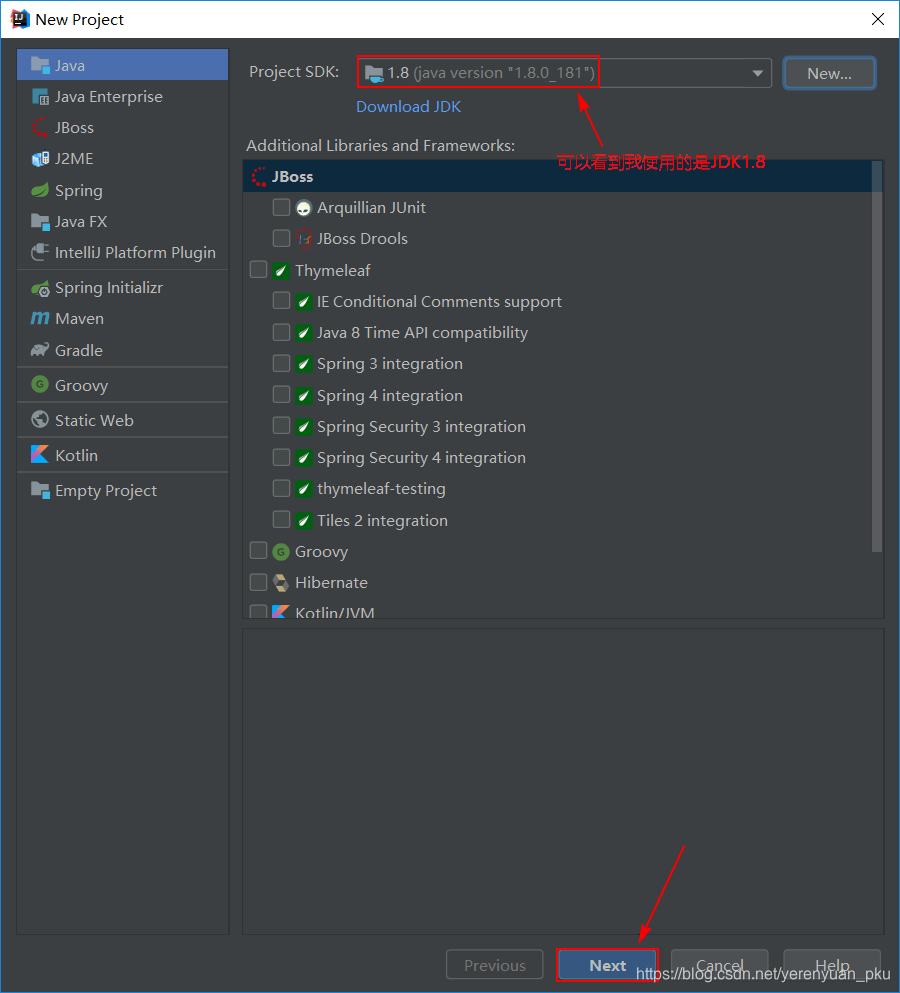Select the JBoss header row in frameworks
This screenshot has height=993, width=900.
click(557, 177)
